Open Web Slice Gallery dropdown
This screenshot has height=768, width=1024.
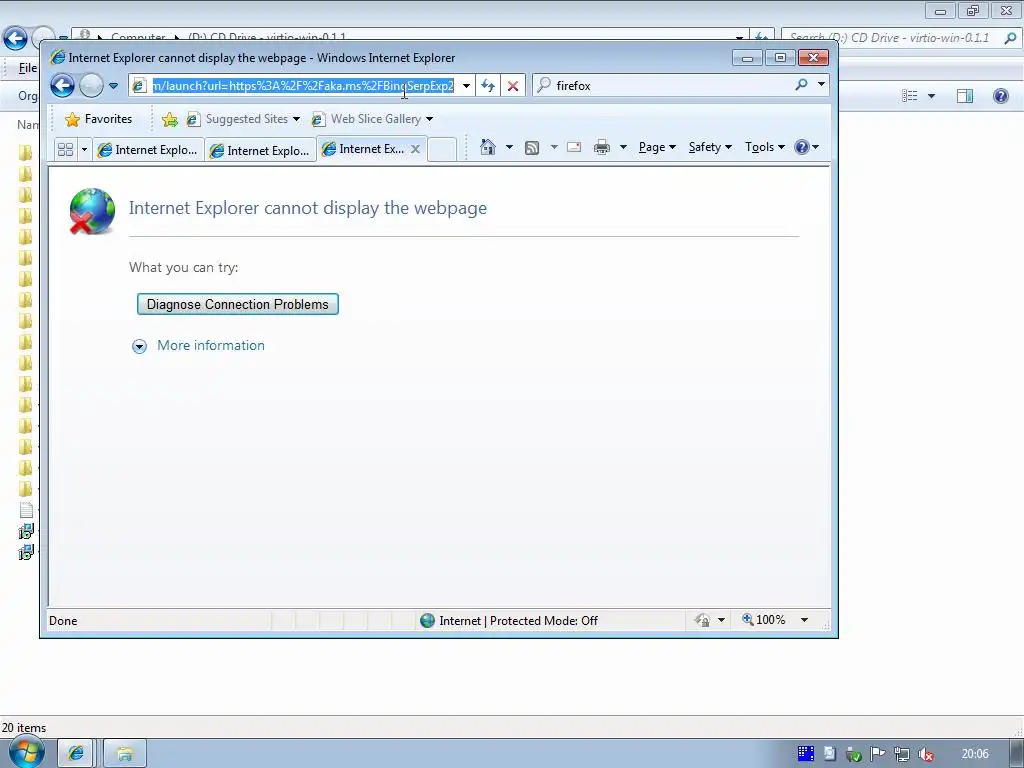pos(372,119)
